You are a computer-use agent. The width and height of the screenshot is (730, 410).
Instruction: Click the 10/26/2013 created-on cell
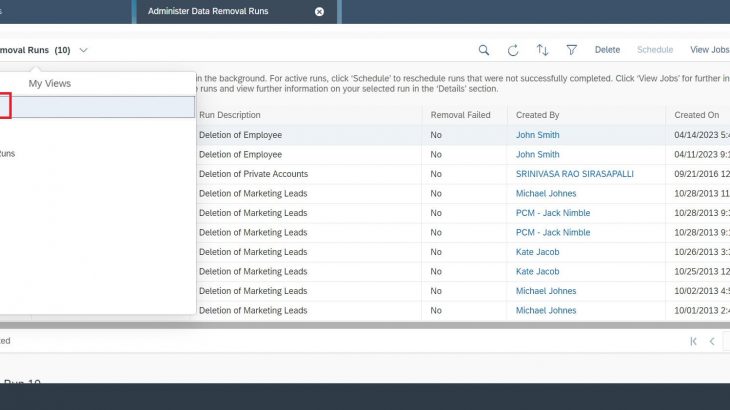tap(702, 252)
